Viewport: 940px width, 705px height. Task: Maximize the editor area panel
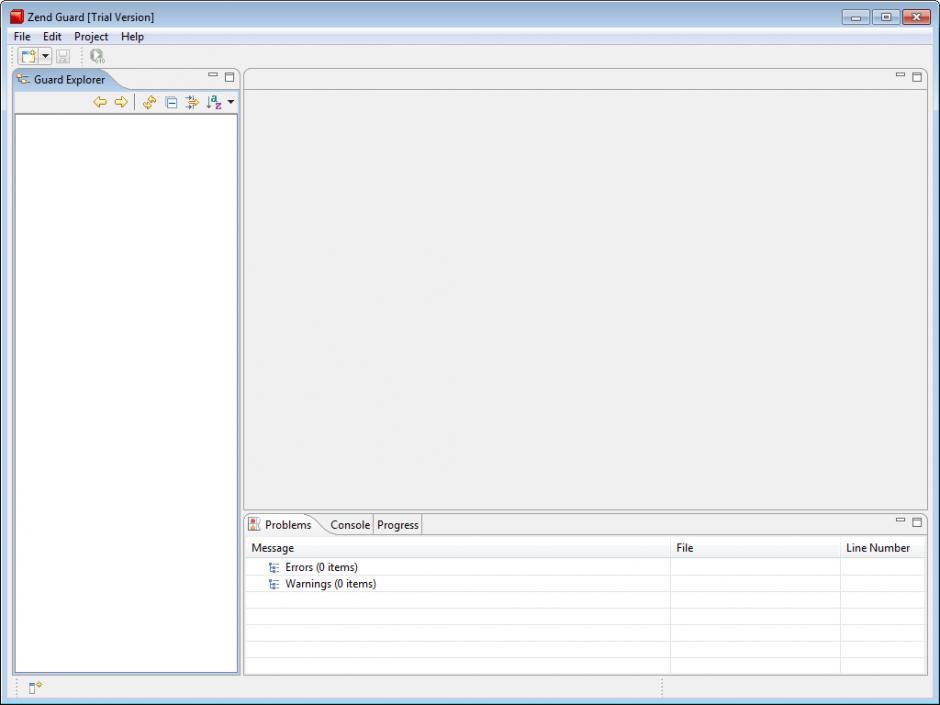click(x=917, y=77)
